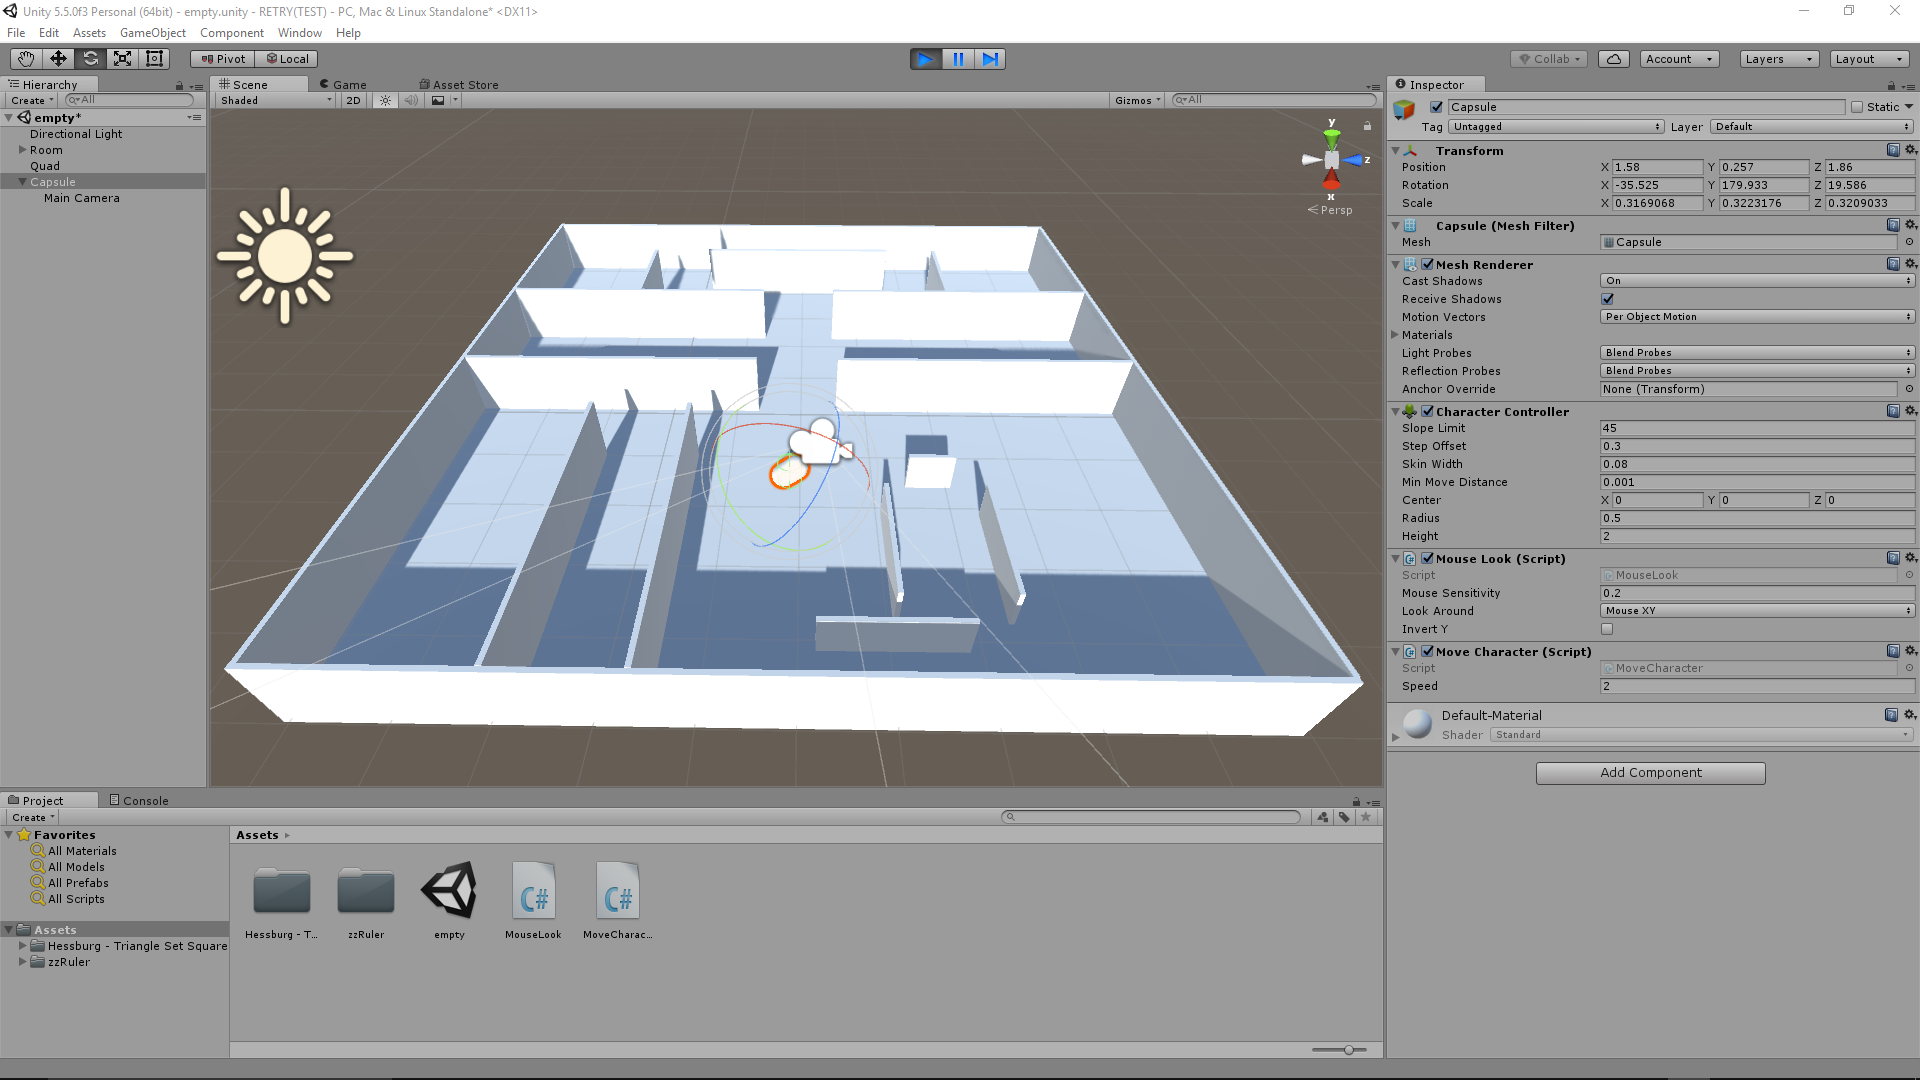Image resolution: width=1920 pixels, height=1080 pixels.
Task: Switch to the Asset Store tab
Action: point(459,85)
